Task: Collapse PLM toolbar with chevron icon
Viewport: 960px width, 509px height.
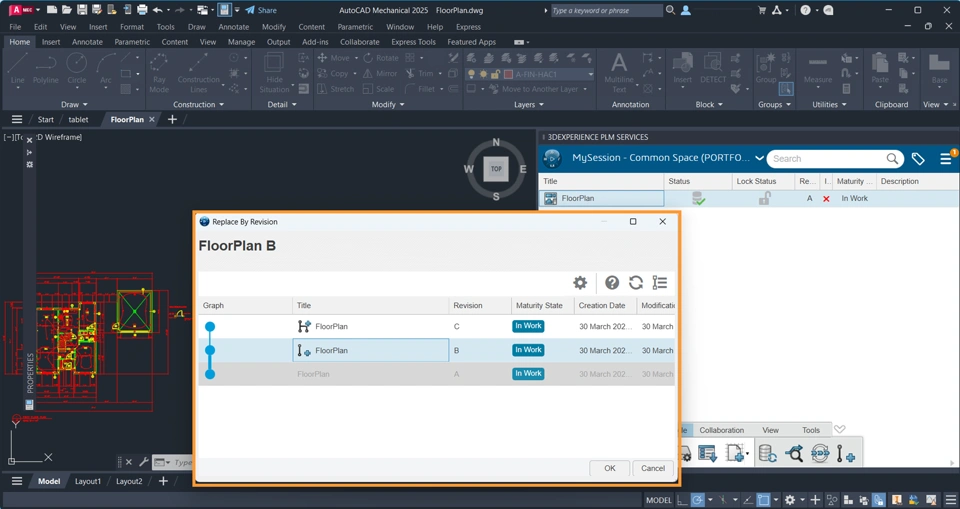Action: [839, 429]
